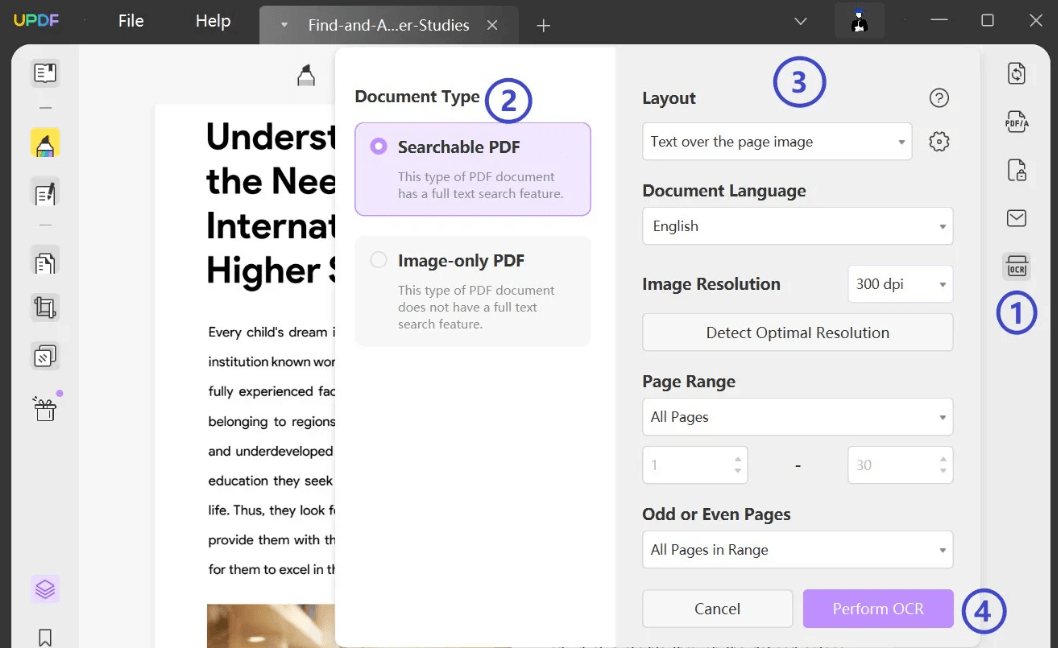Click the Perform OCR button
Screen dimensions: 1058x648
[878, 609]
